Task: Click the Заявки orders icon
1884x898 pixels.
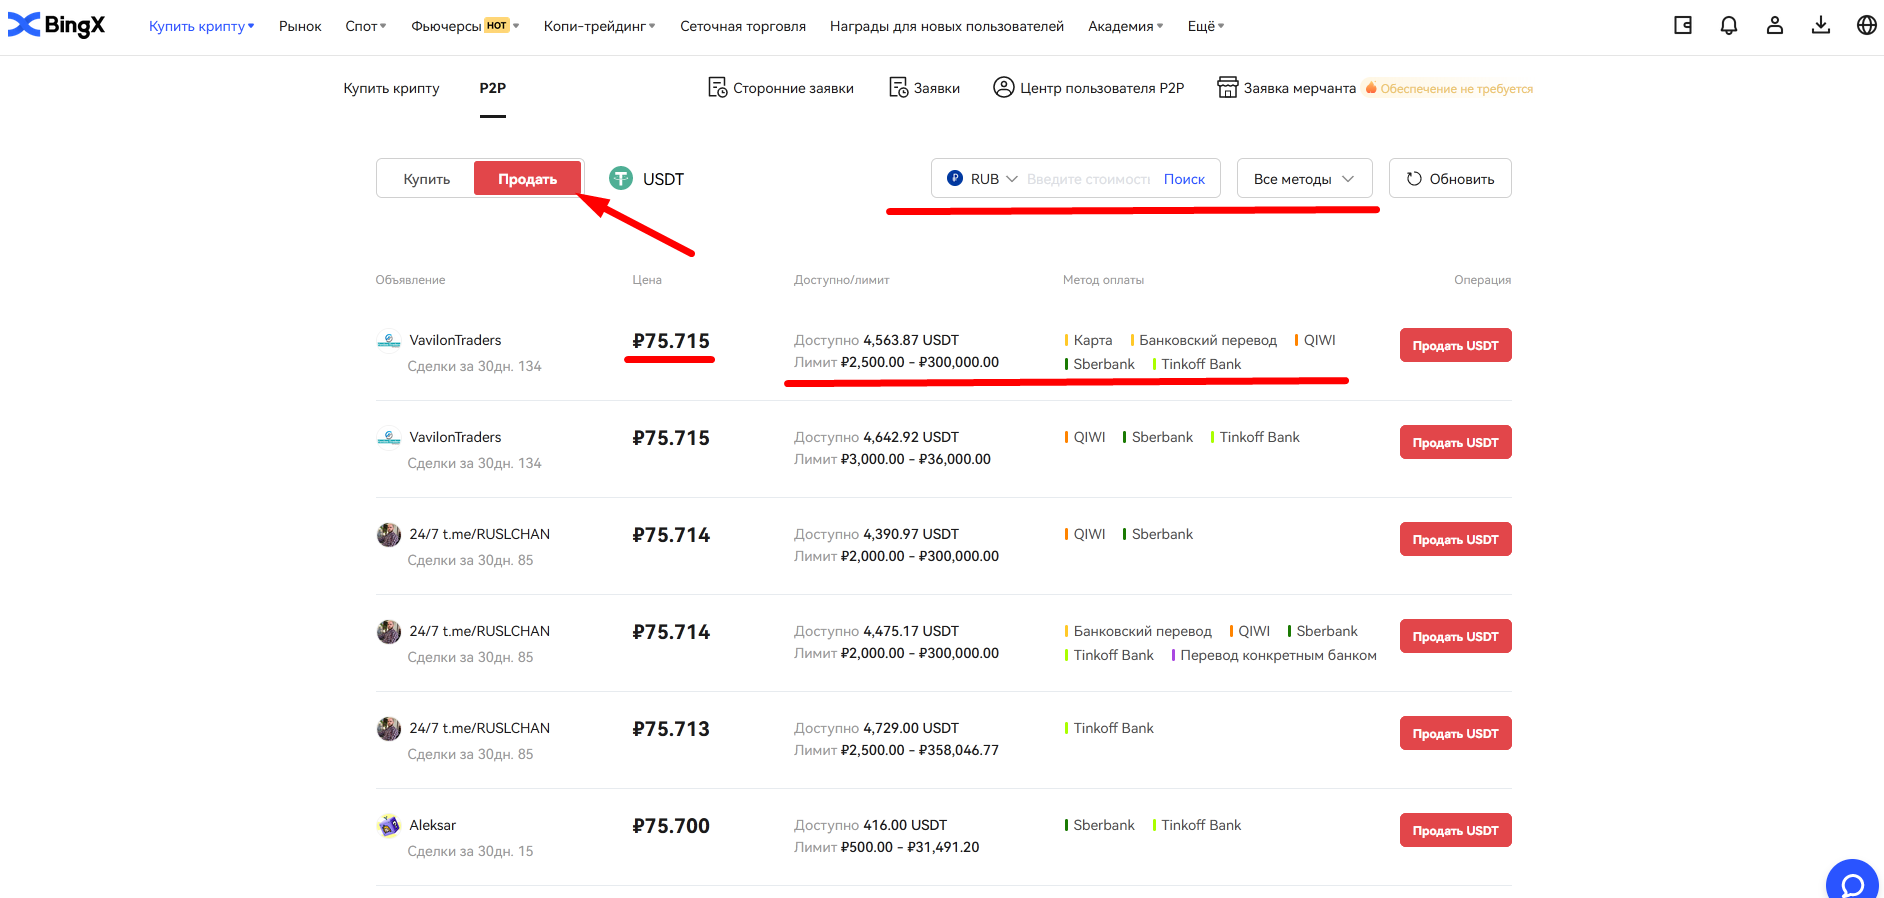Action: 898,88
